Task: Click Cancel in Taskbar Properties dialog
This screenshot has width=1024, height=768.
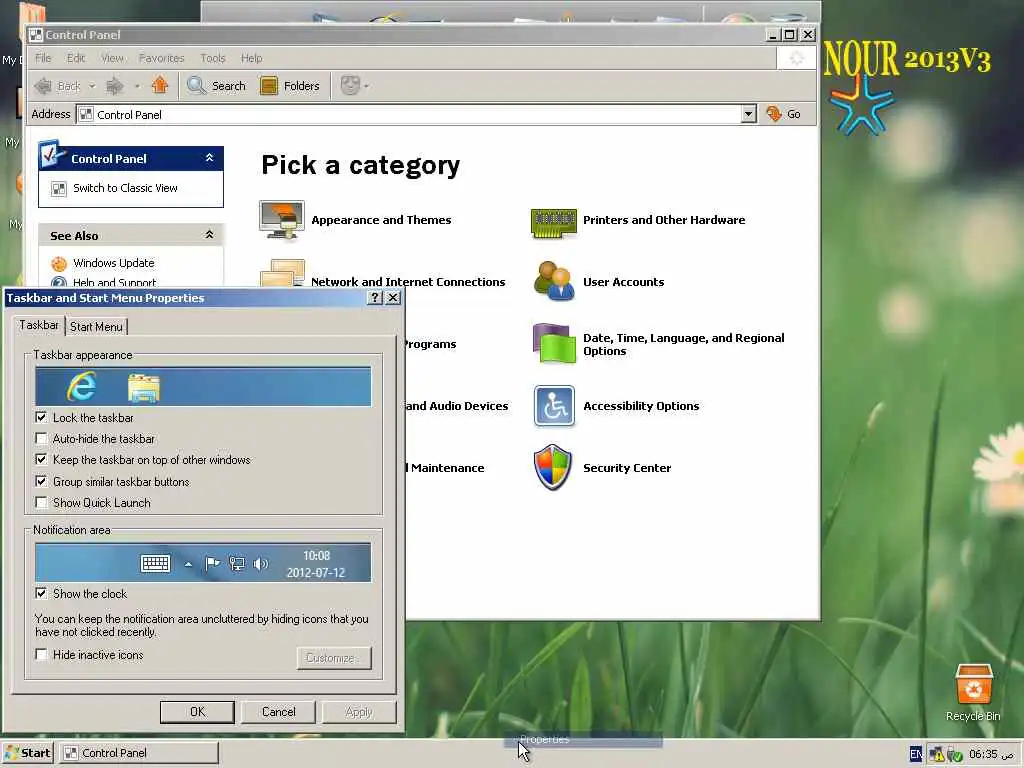Action: click(x=278, y=712)
